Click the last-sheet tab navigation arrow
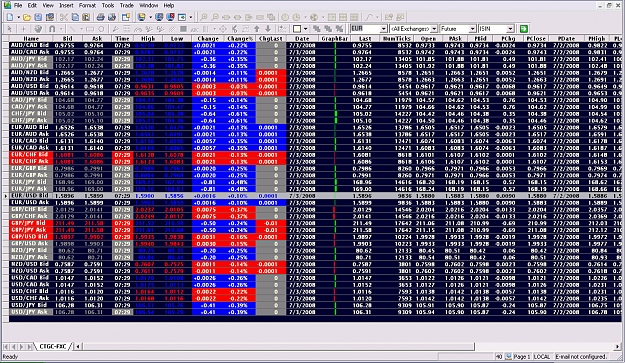The width and height of the screenshot is (625, 363). coord(30,346)
